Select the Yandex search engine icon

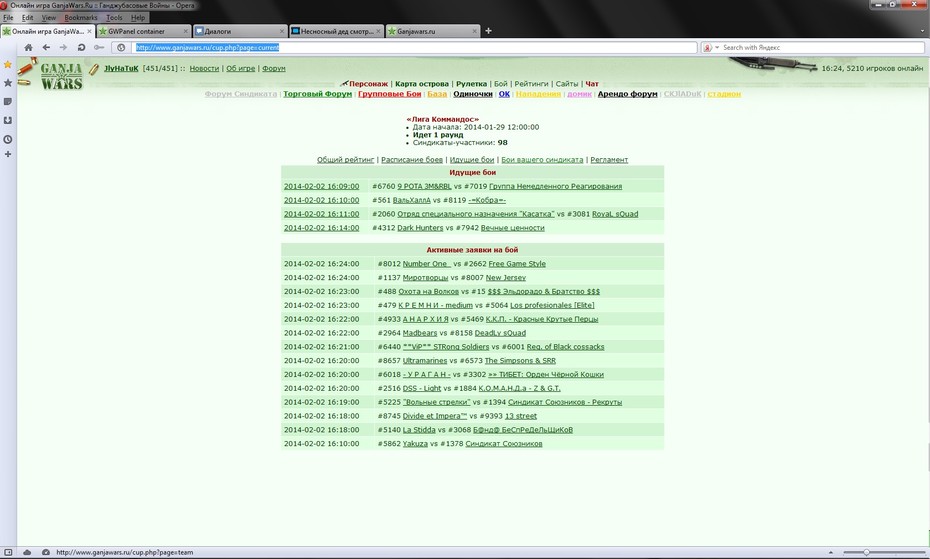(x=708, y=47)
